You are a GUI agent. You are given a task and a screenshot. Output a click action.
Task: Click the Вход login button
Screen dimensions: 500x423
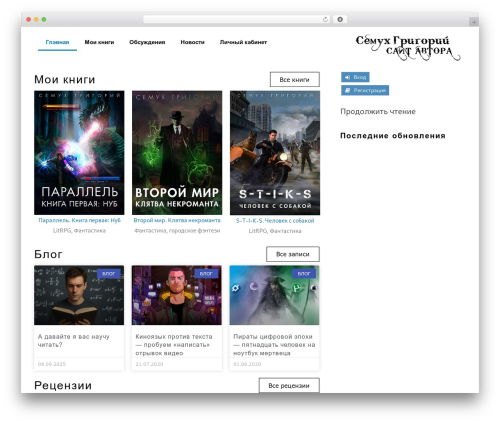pos(355,77)
